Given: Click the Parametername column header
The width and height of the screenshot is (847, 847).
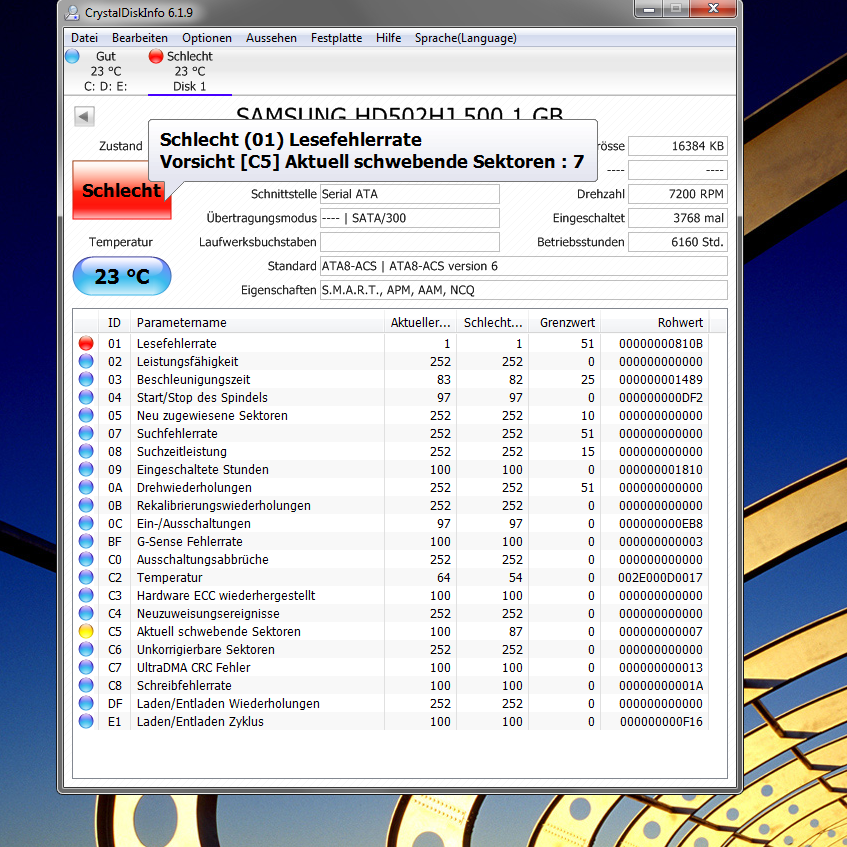Looking at the screenshot, I should (x=257, y=322).
